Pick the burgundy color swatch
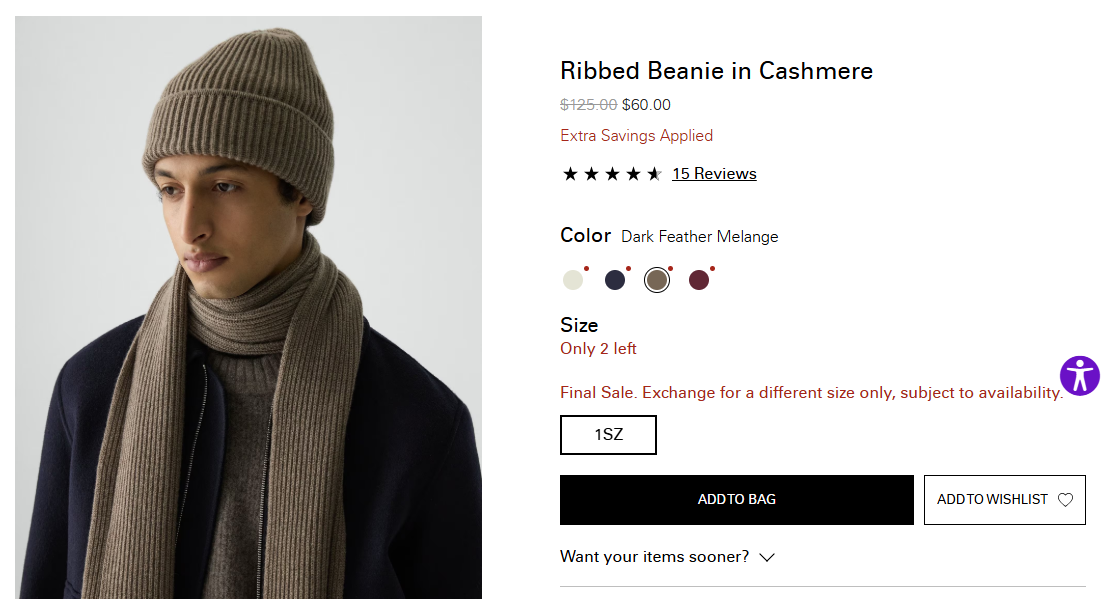The image size is (1106, 610). (699, 280)
